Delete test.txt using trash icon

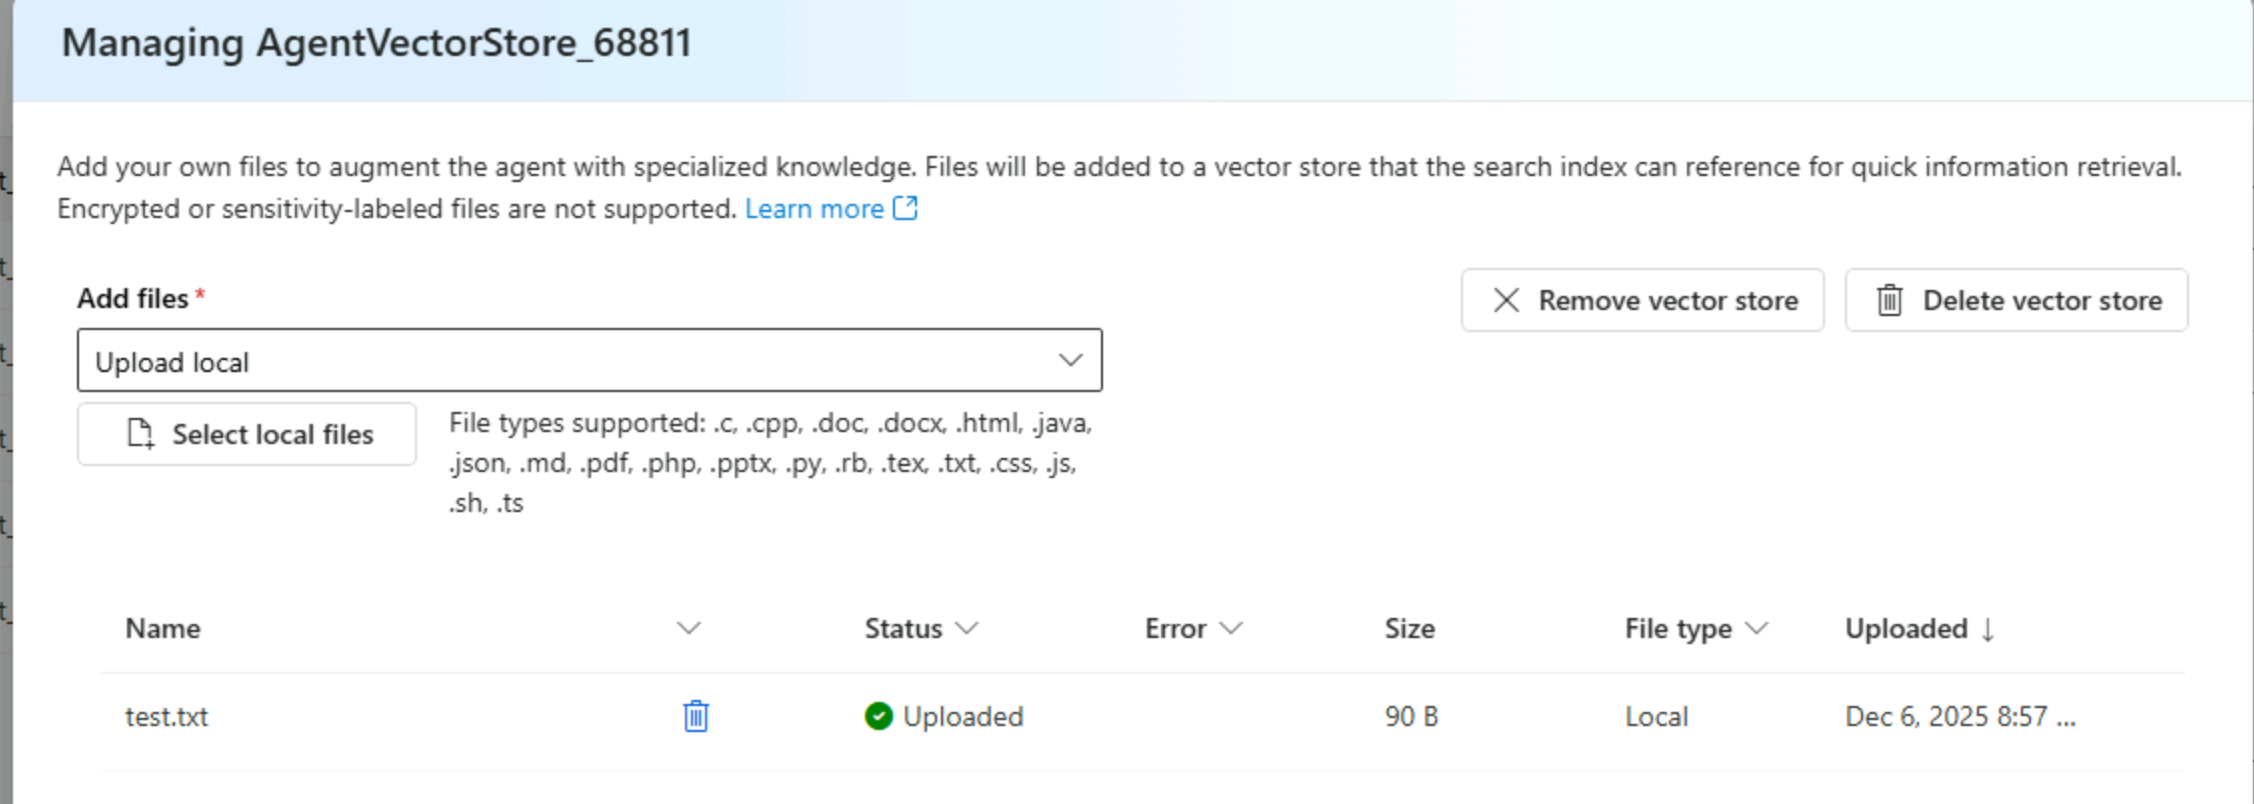696,716
